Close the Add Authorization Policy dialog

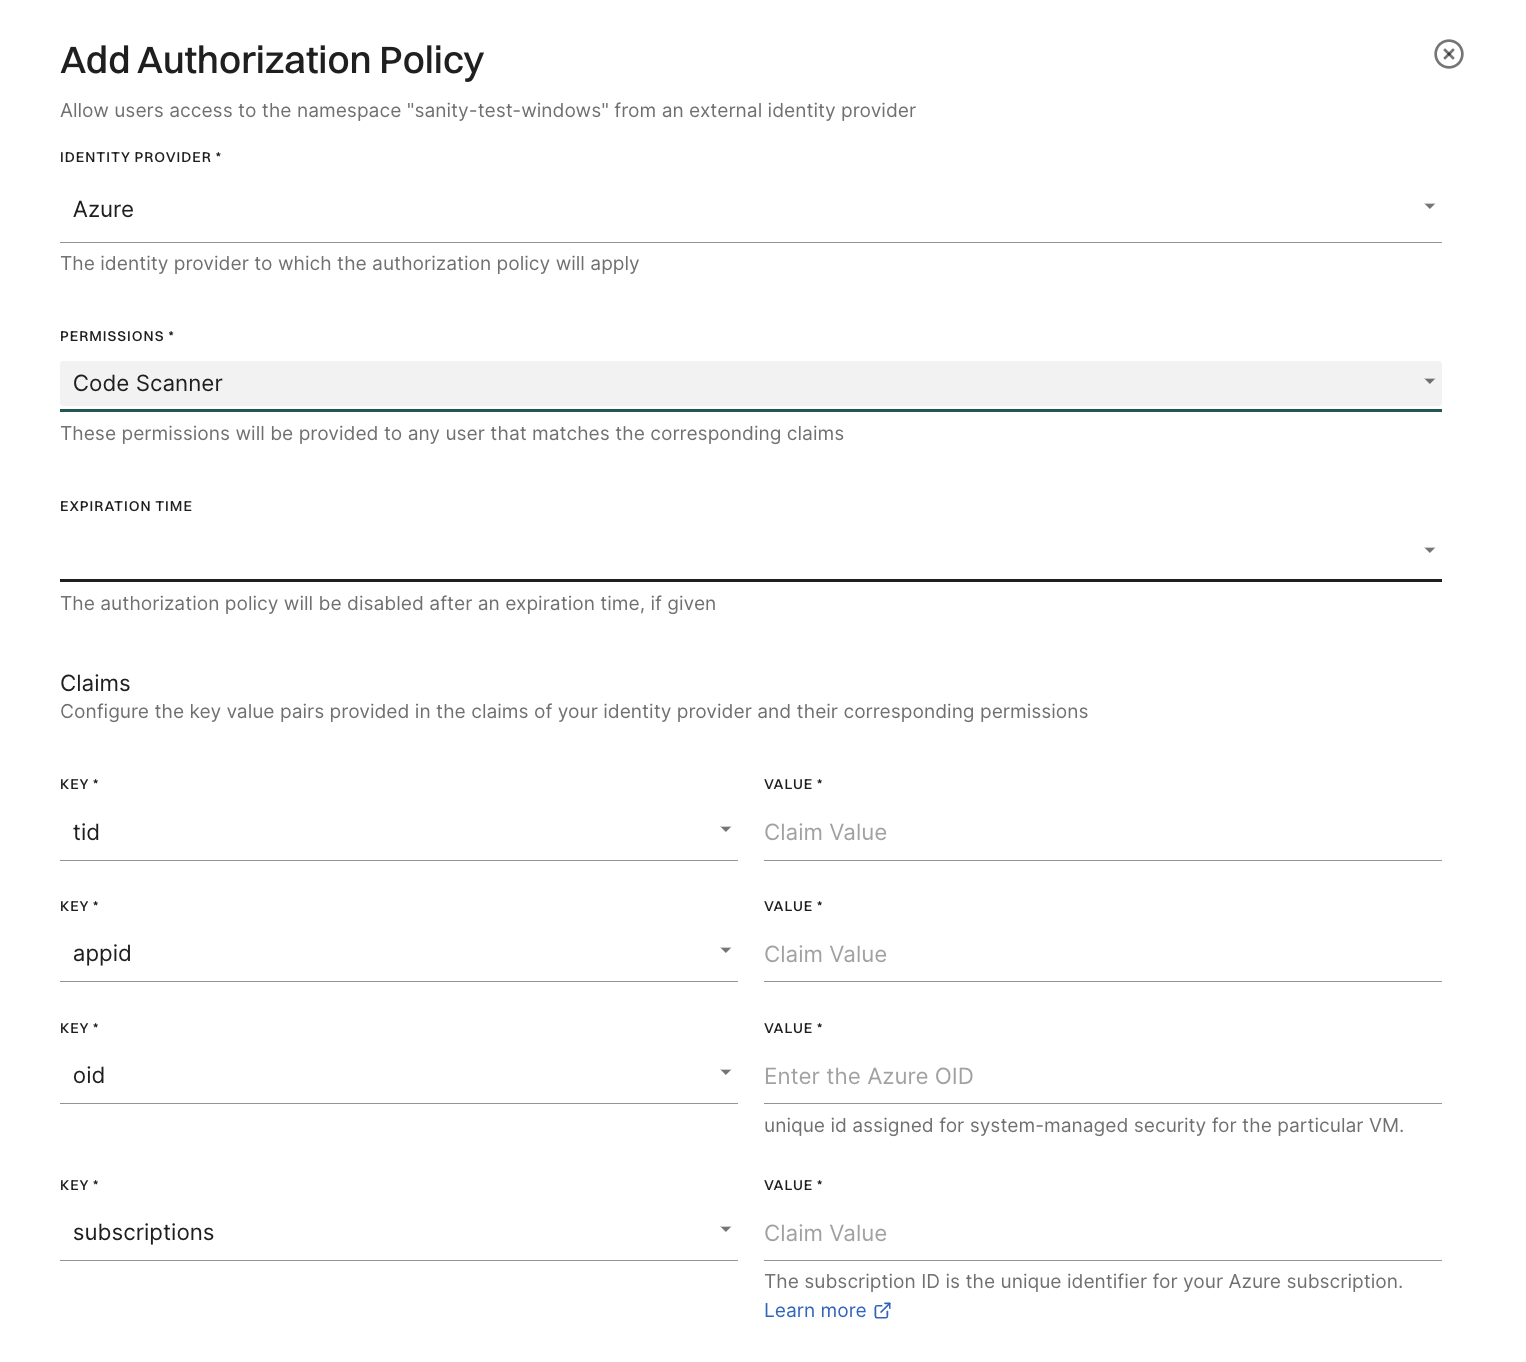click(x=1449, y=55)
